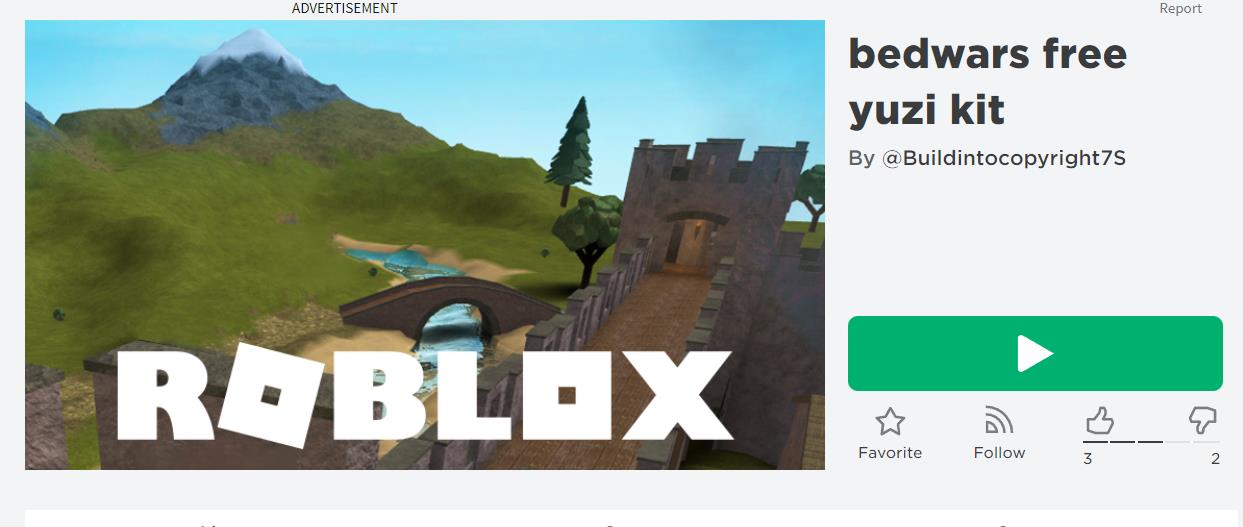Dislike the game with thumbs down
Viewport: 1243px width, 527px height.
1203,420
